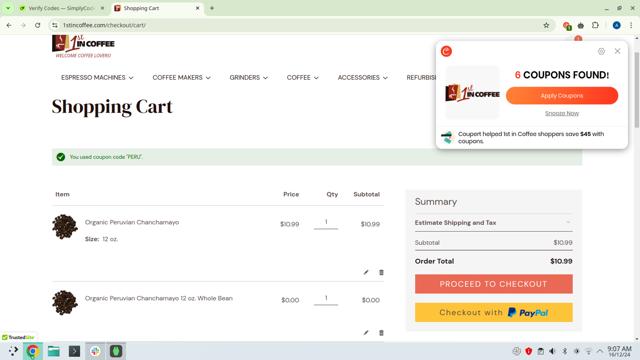Edit the Organic Peruvian Chanchamayo 12 oz. size item

point(366,272)
